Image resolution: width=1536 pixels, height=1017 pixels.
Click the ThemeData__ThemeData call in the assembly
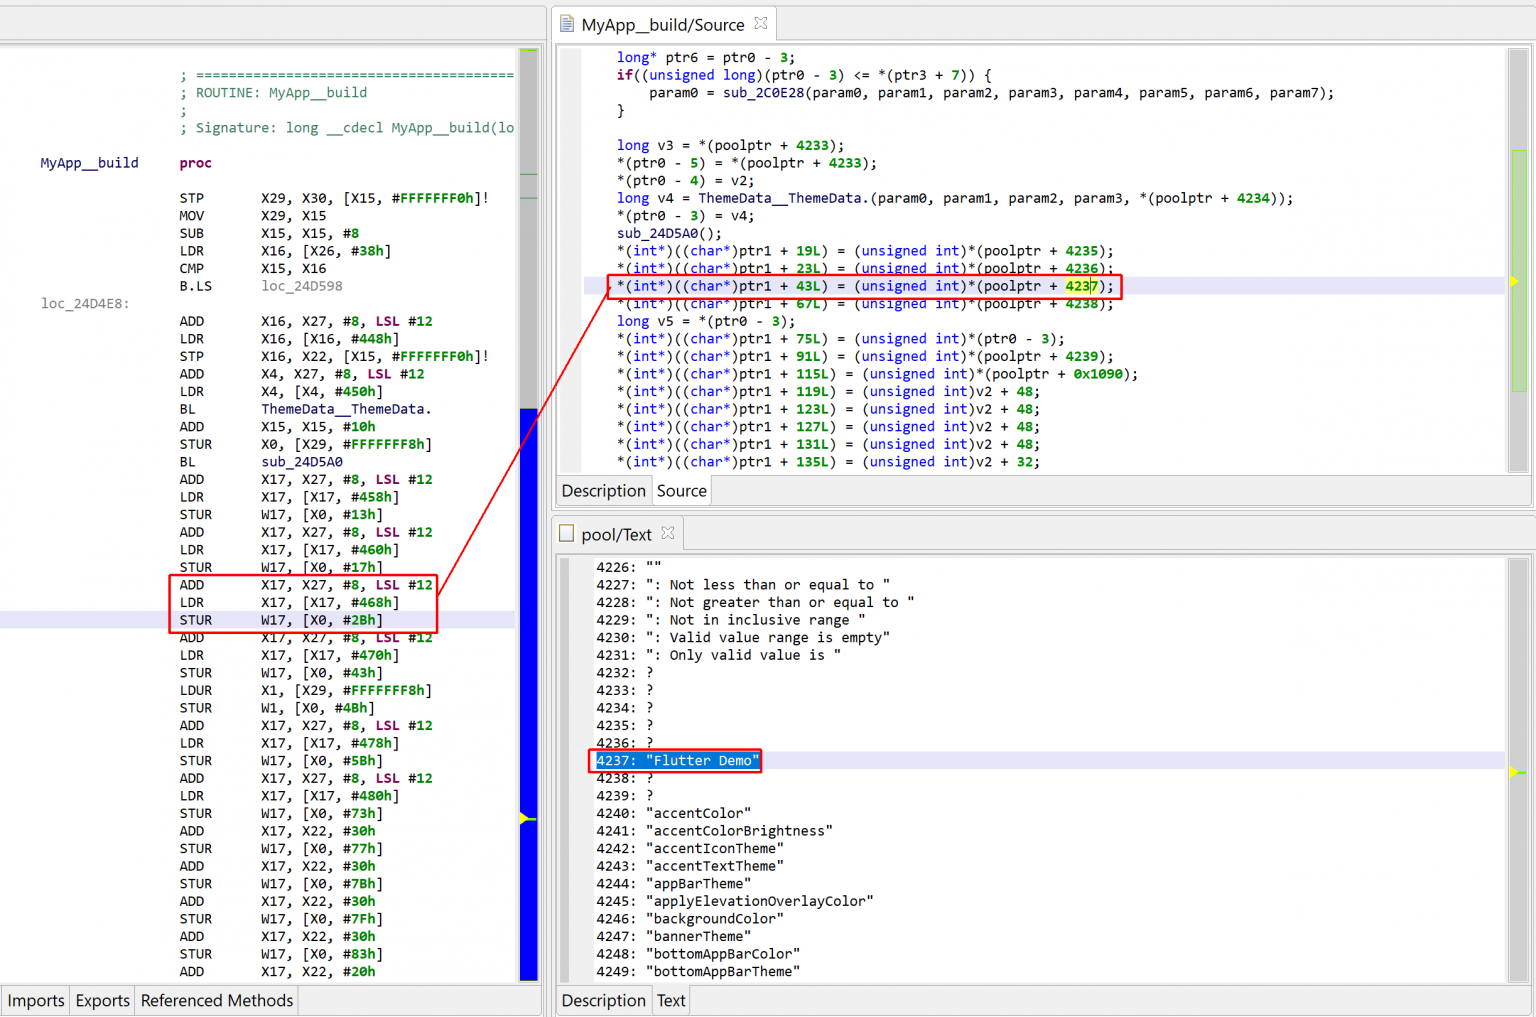tap(345, 409)
